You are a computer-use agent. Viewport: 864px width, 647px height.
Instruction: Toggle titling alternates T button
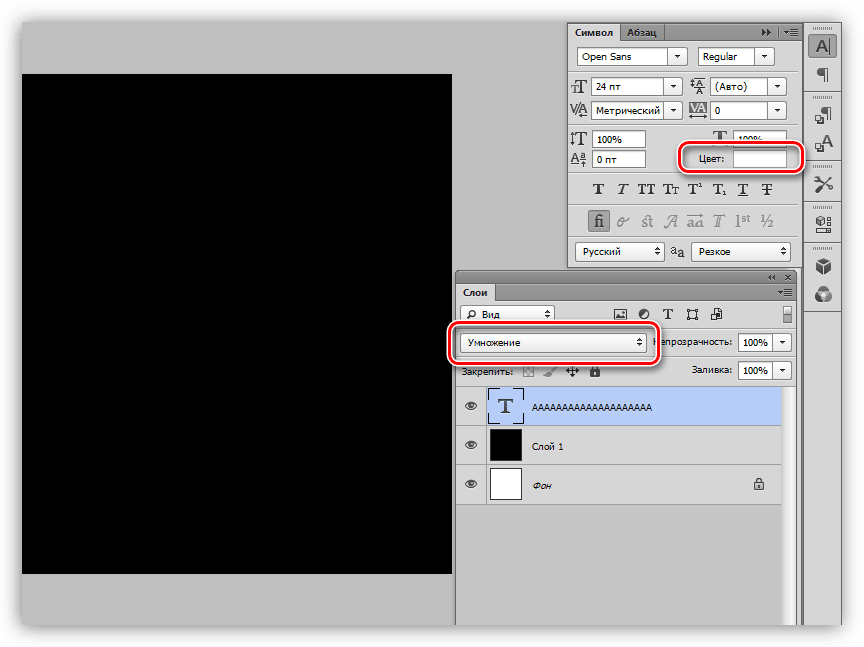coord(719,221)
